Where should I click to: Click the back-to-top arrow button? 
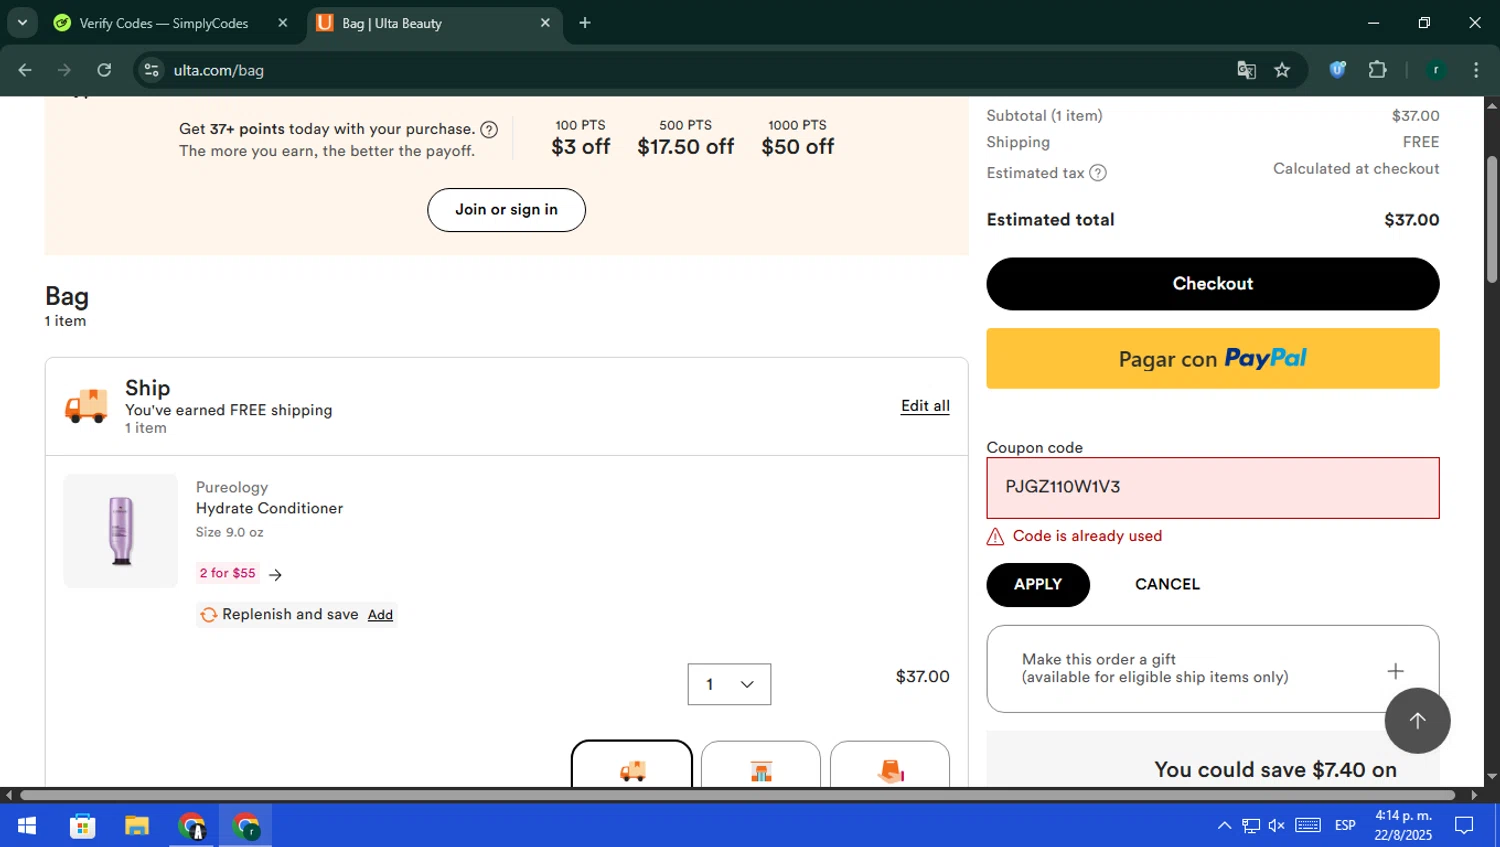tap(1417, 720)
